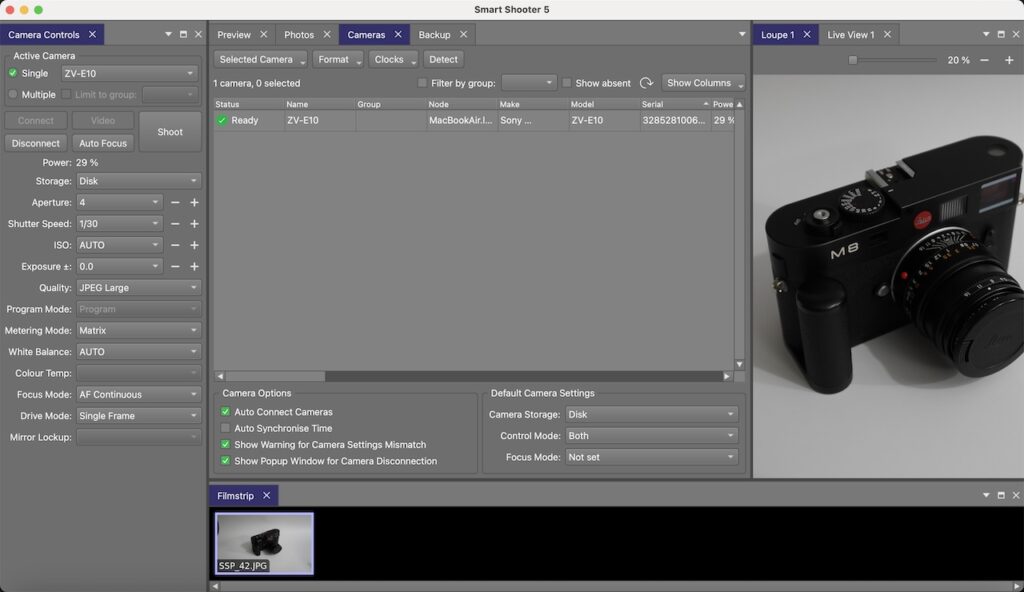Screen dimensions: 1024x592
Task: Zoom out in the Loupe panel
Action: 985,60
